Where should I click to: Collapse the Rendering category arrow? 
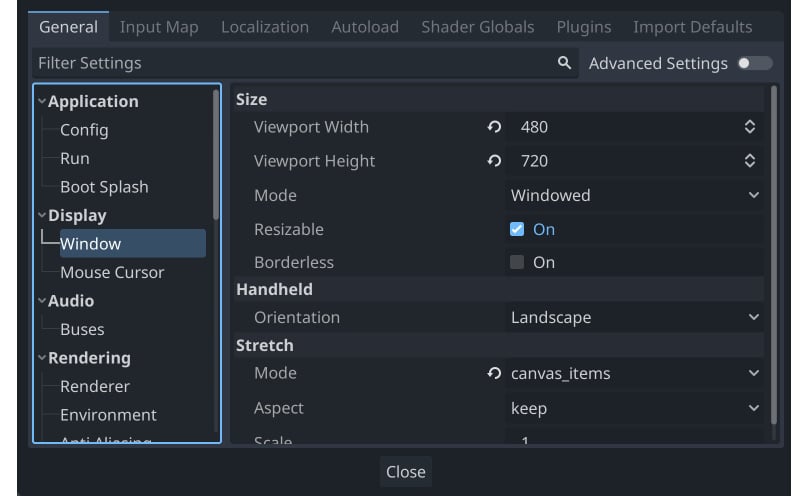click(x=42, y=357)
